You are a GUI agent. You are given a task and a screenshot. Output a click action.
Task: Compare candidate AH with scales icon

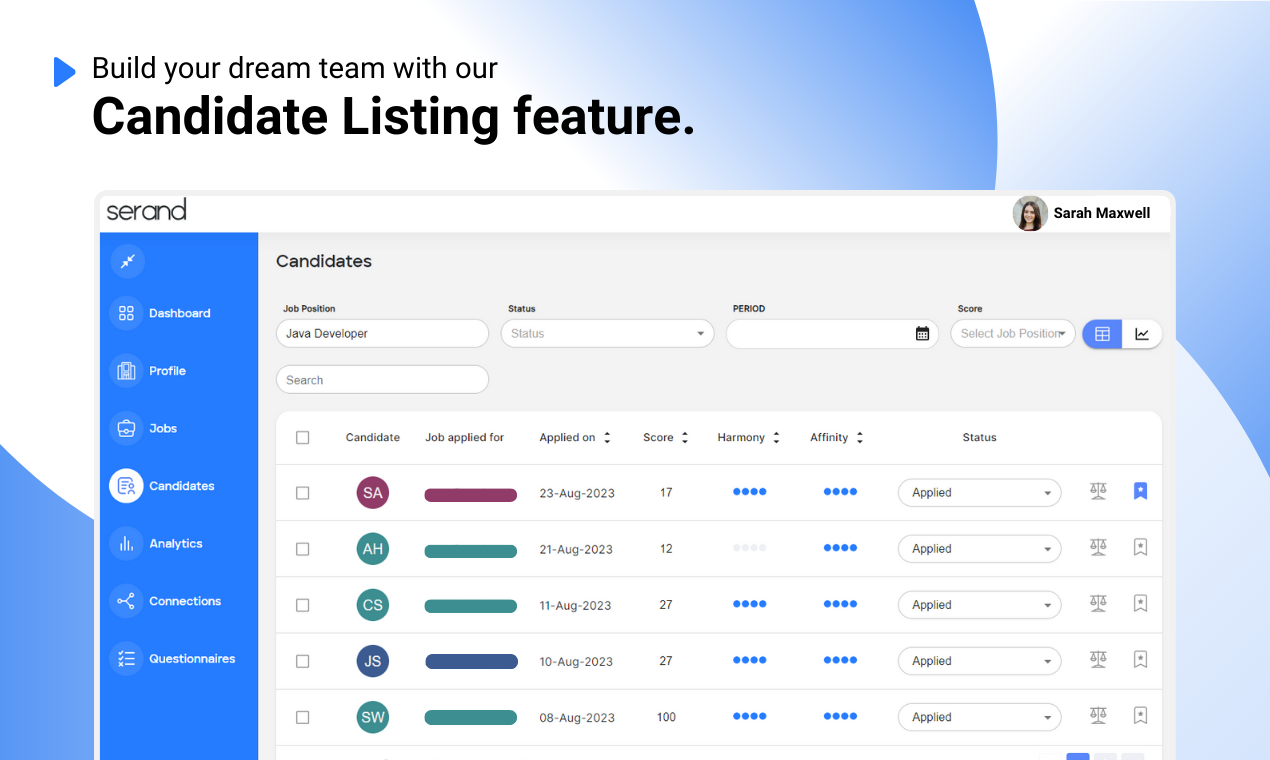1098,547
